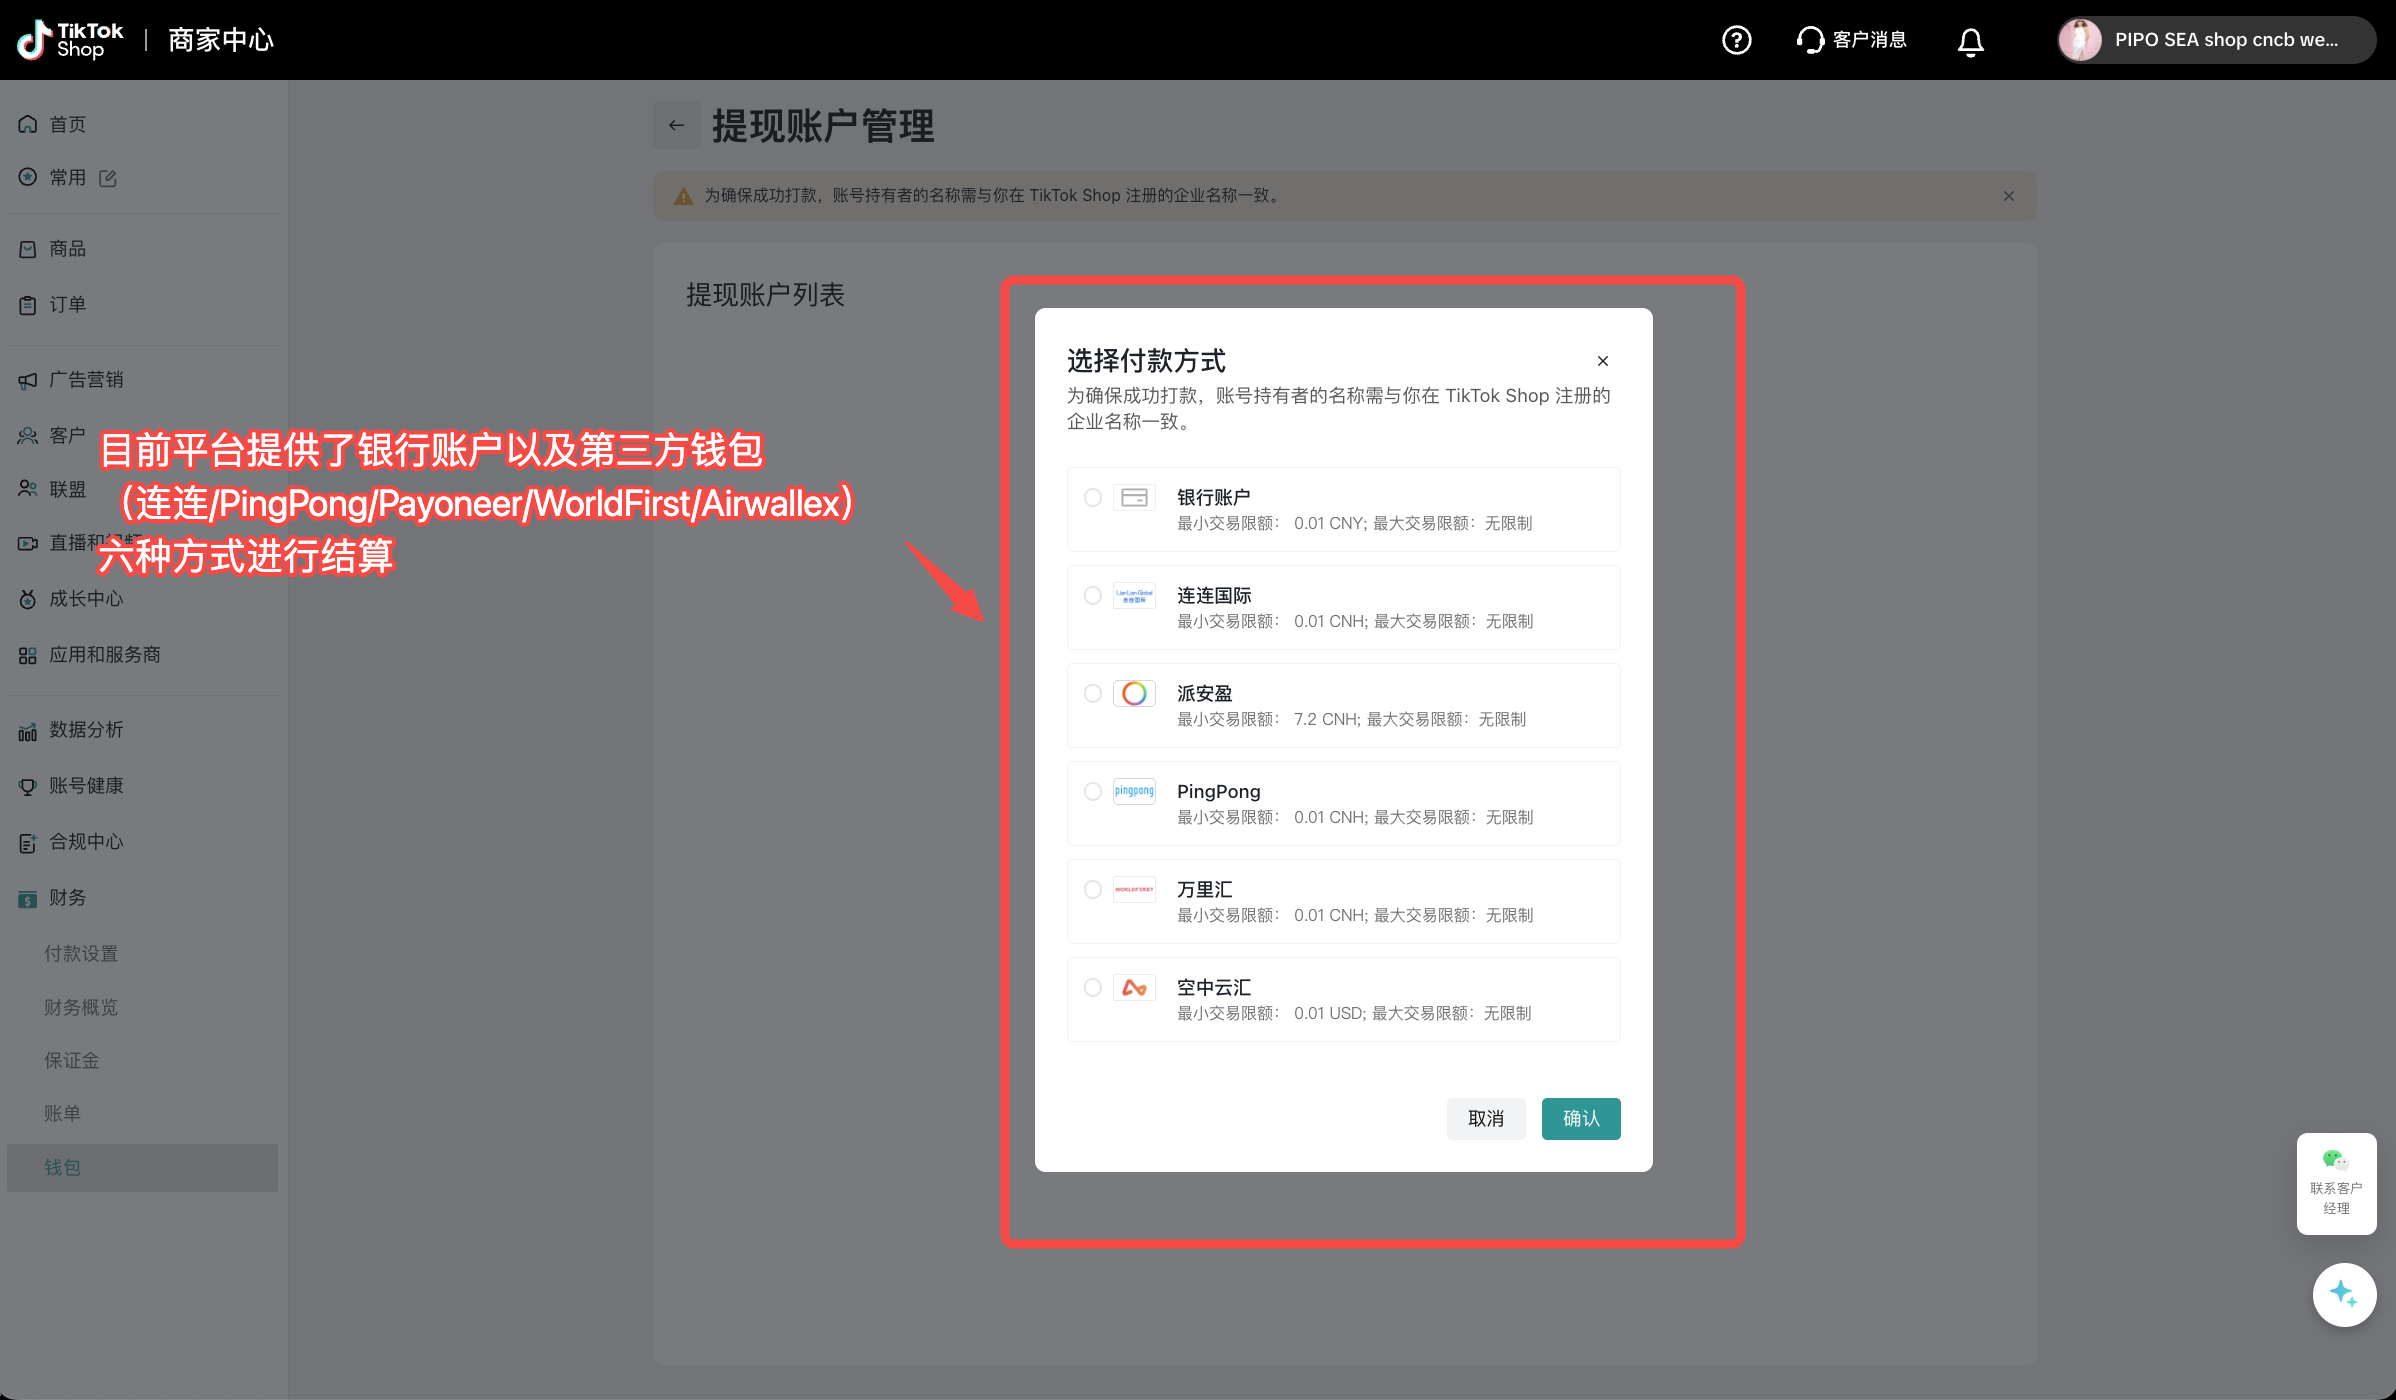Collapse the 财务 sidebar section
Screen dimensions: 2396x1400
tap(68, 898)
